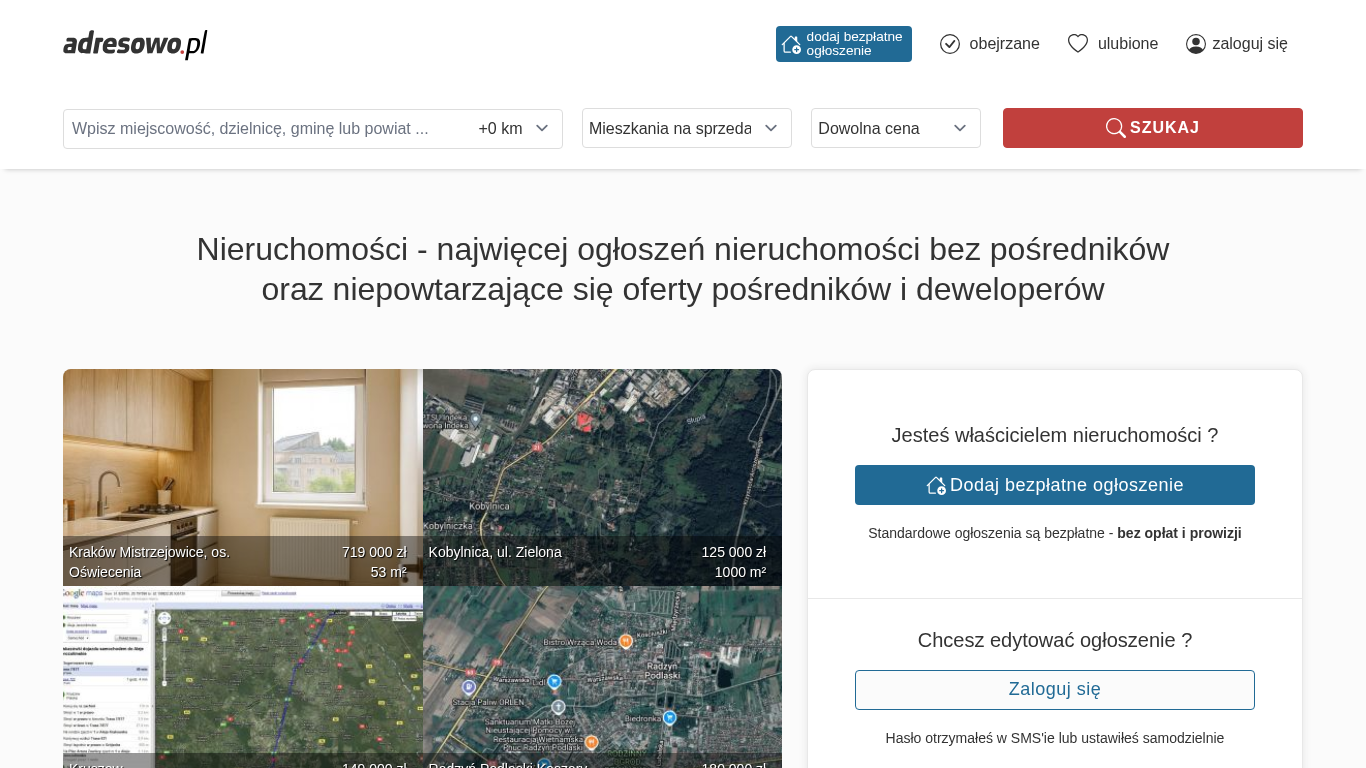Open Kobylnica ul. Zielona listing map

602,460
